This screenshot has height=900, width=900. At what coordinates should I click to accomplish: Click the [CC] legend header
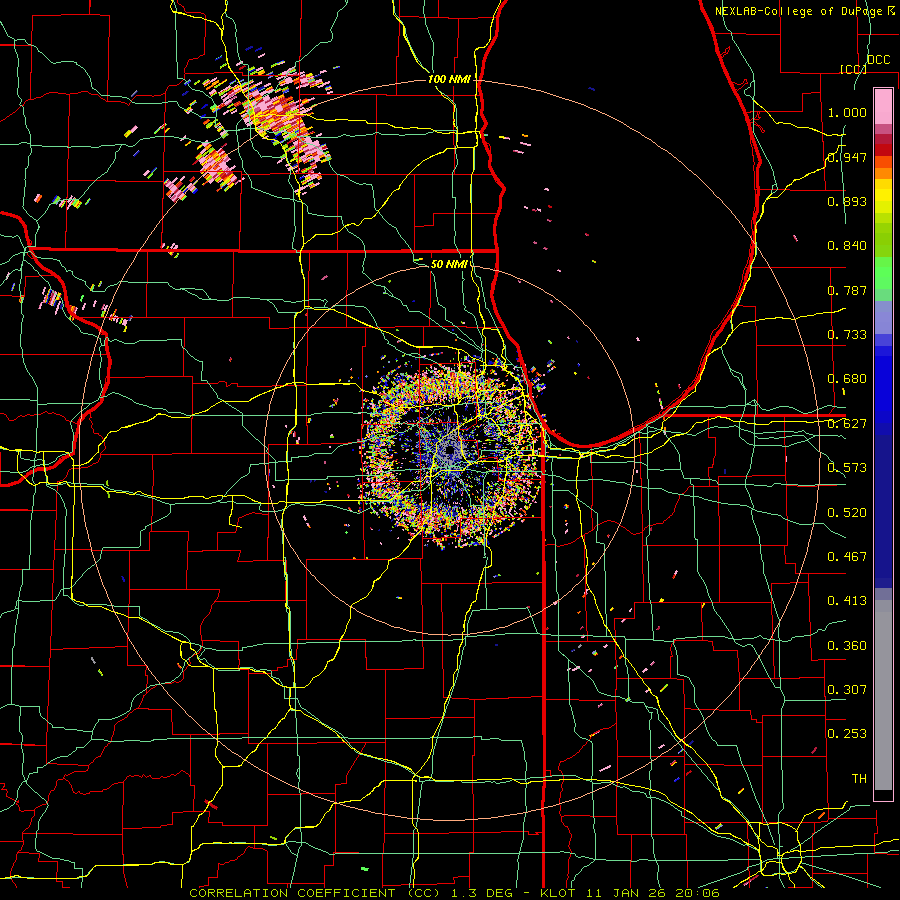click(853, 69)
